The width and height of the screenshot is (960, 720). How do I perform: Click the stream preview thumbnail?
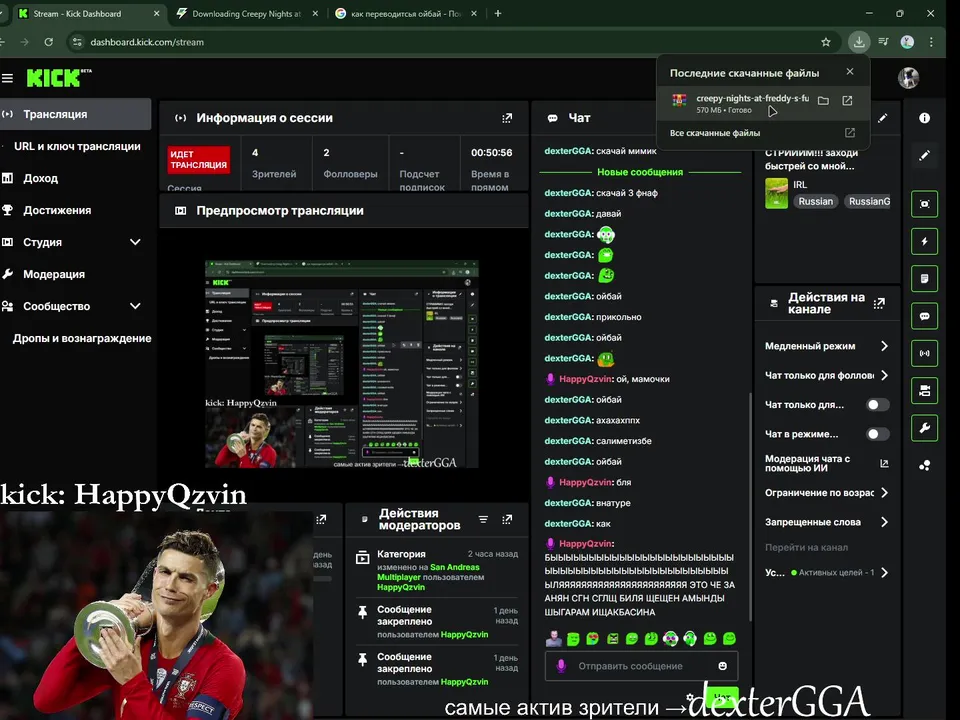(x=342, y=364)
